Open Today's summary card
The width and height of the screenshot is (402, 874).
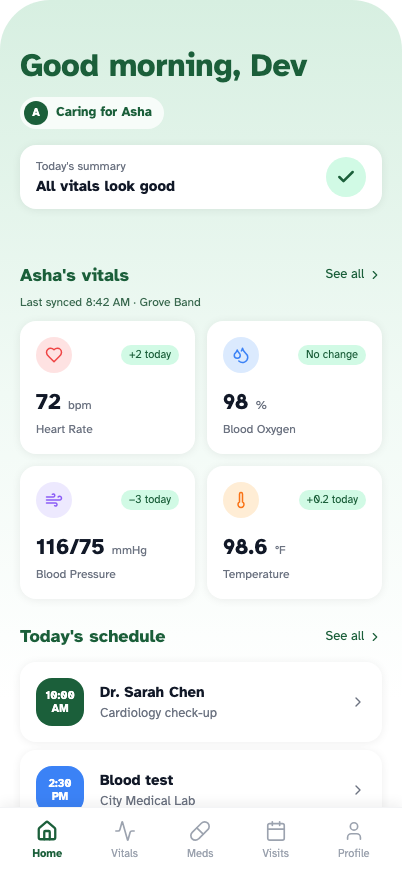(x=201, y=177)
